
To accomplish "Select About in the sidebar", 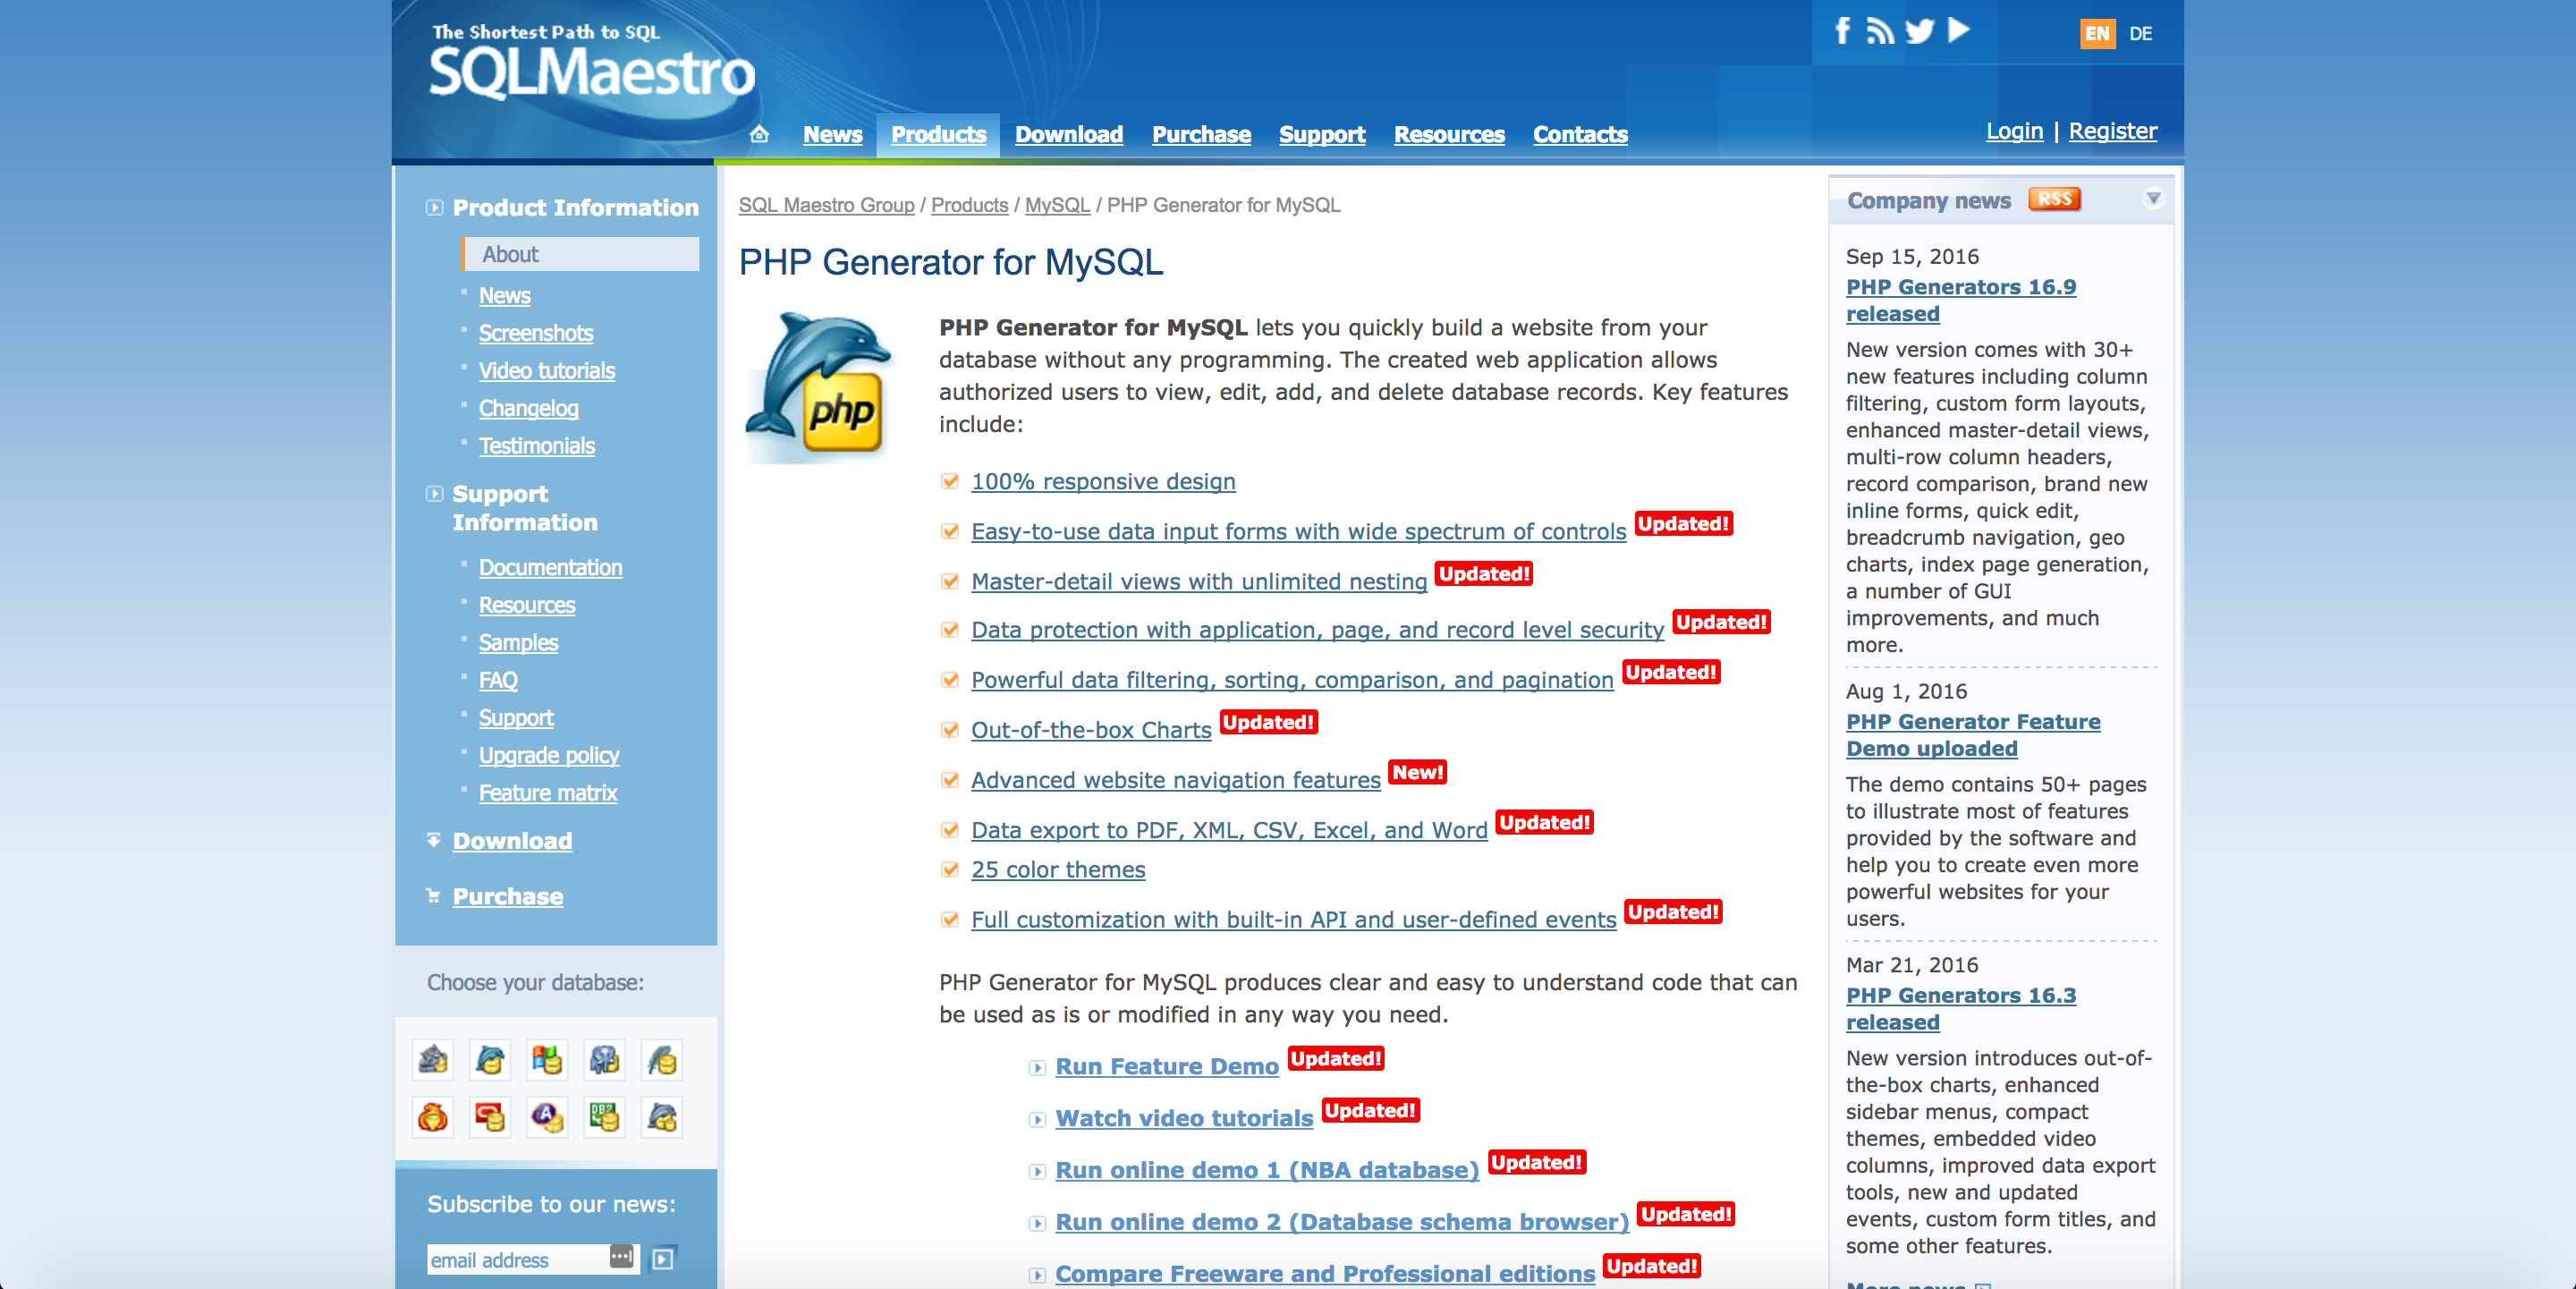I will [x=581, y=254].
